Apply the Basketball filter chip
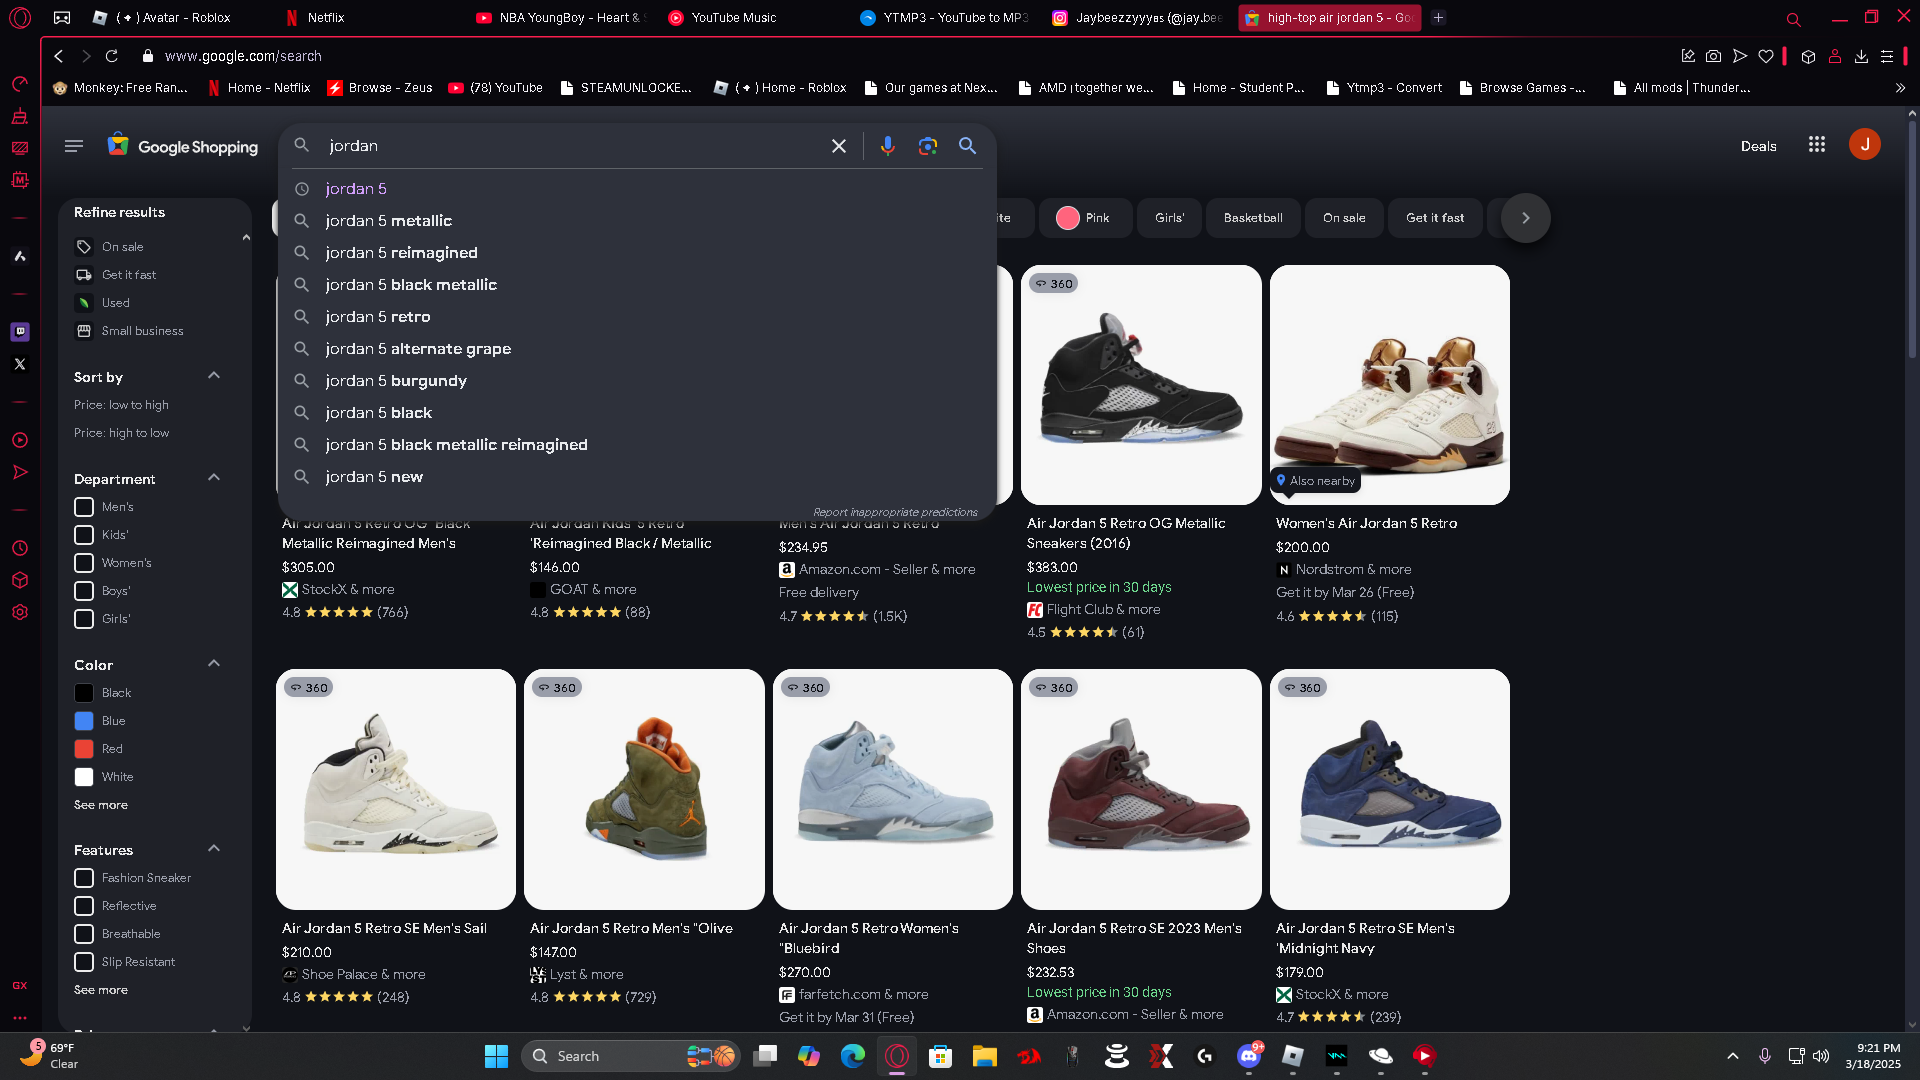The image size is (1920, 1080). (x=1253, y=218)
